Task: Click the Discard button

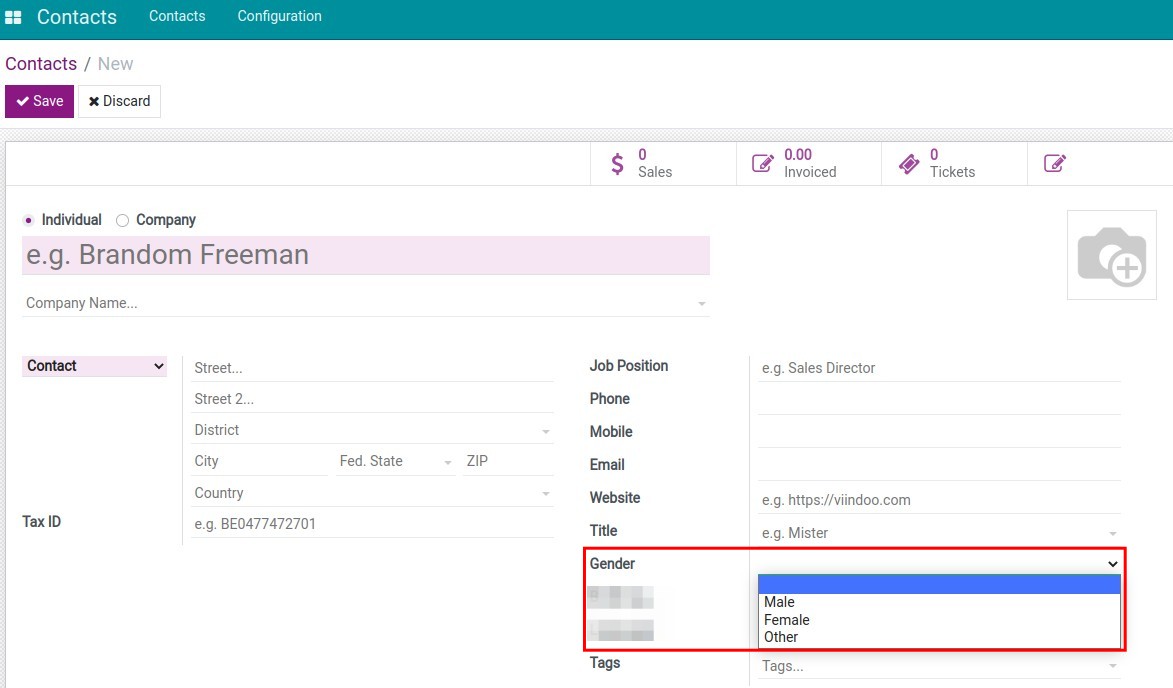Action: click(x=119, y=101)
